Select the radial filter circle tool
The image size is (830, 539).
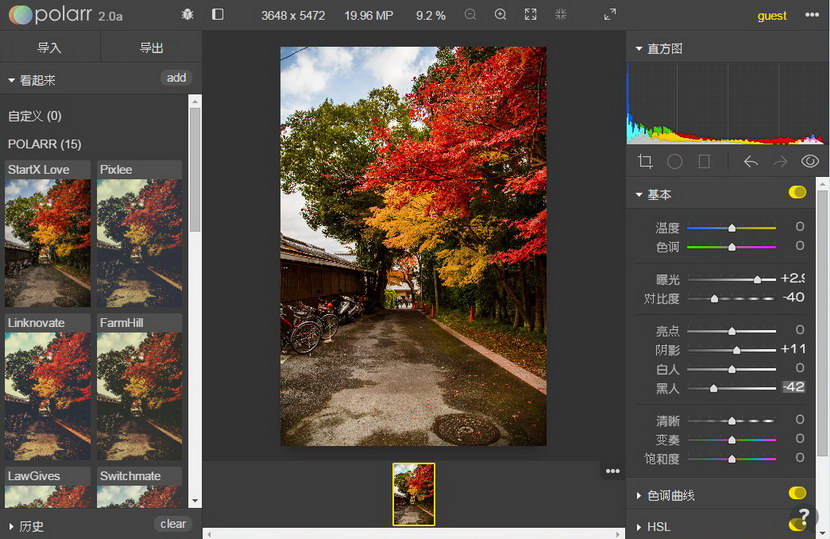pos(674,161)
